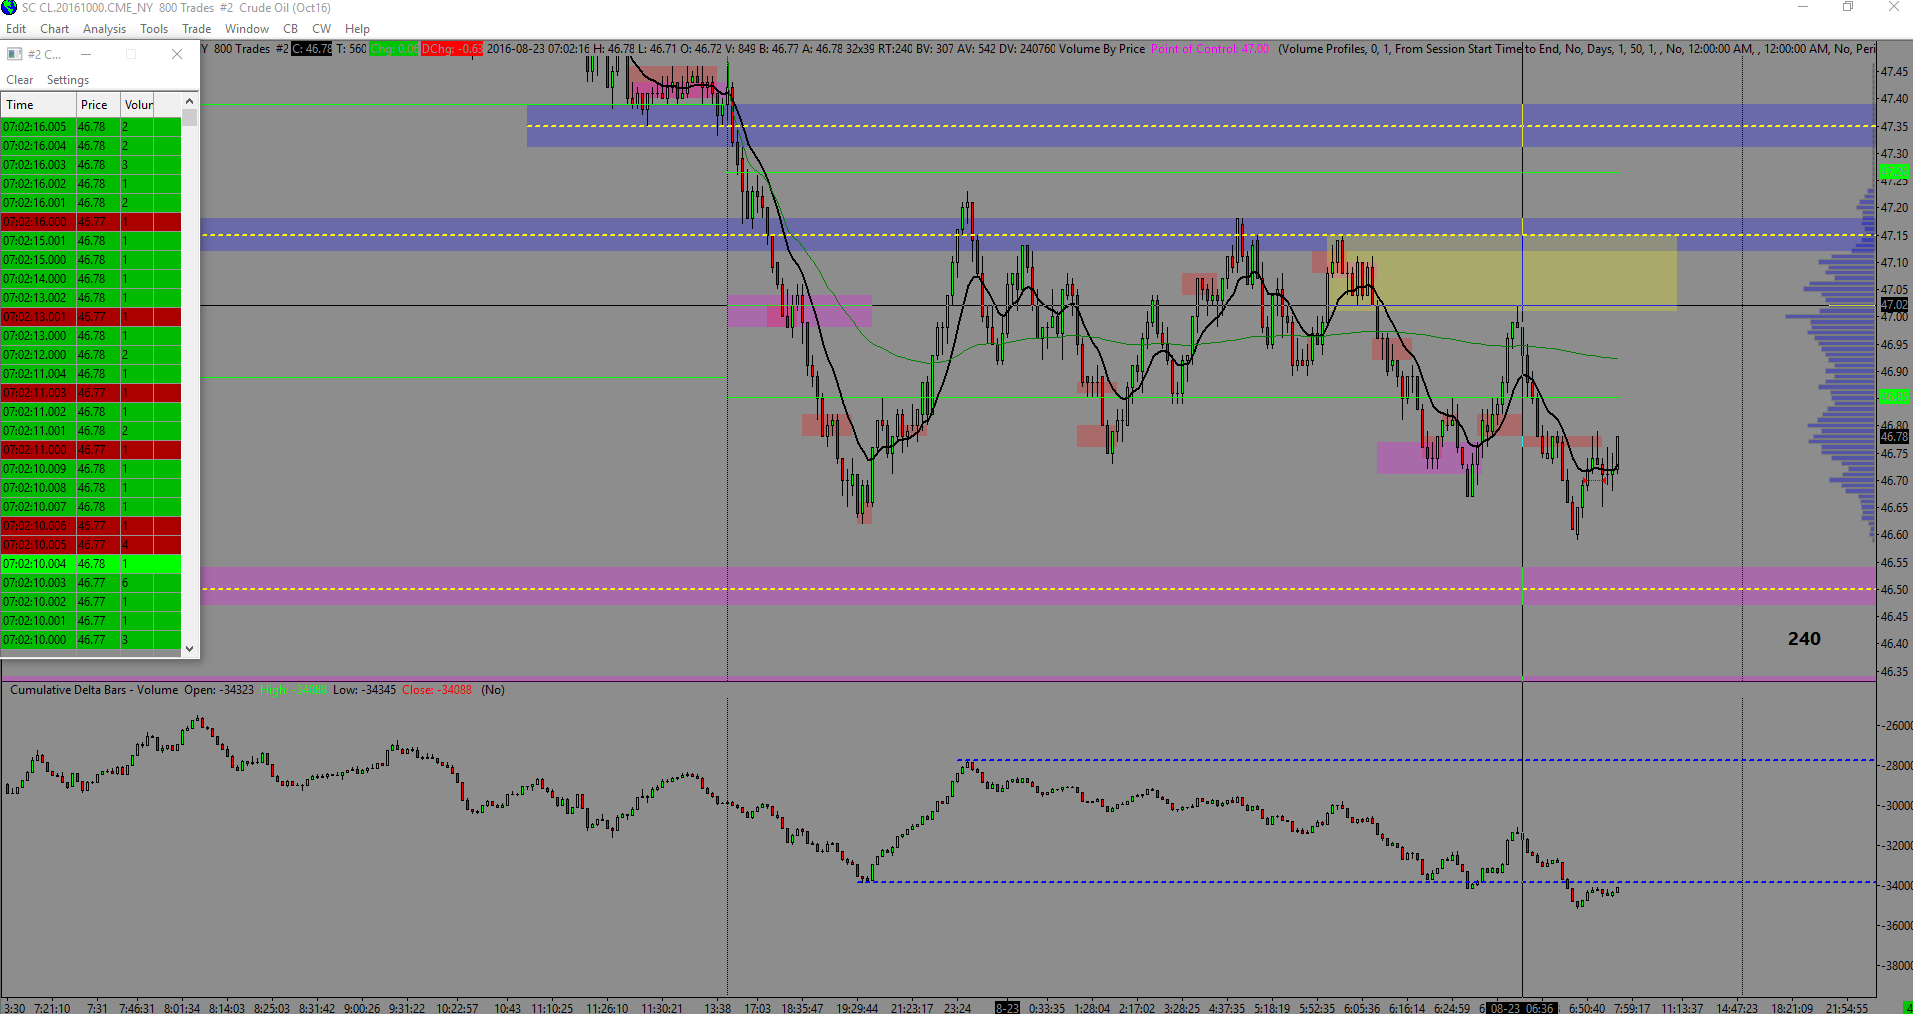Click the Time and Sales scrollbar thumb

189,118
